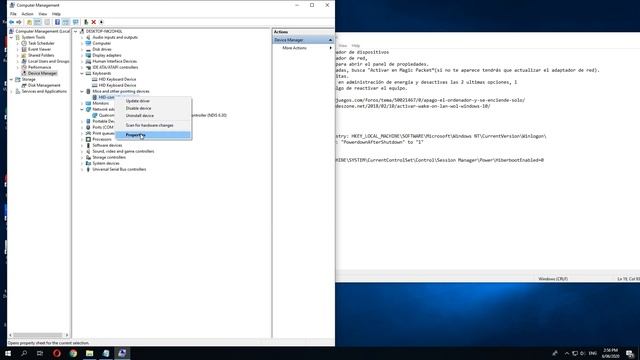The width and height of the screenshot is (640, 360).
Task: Collapse Device Manager header in Actions pane
Action: (x=330, y=40)
